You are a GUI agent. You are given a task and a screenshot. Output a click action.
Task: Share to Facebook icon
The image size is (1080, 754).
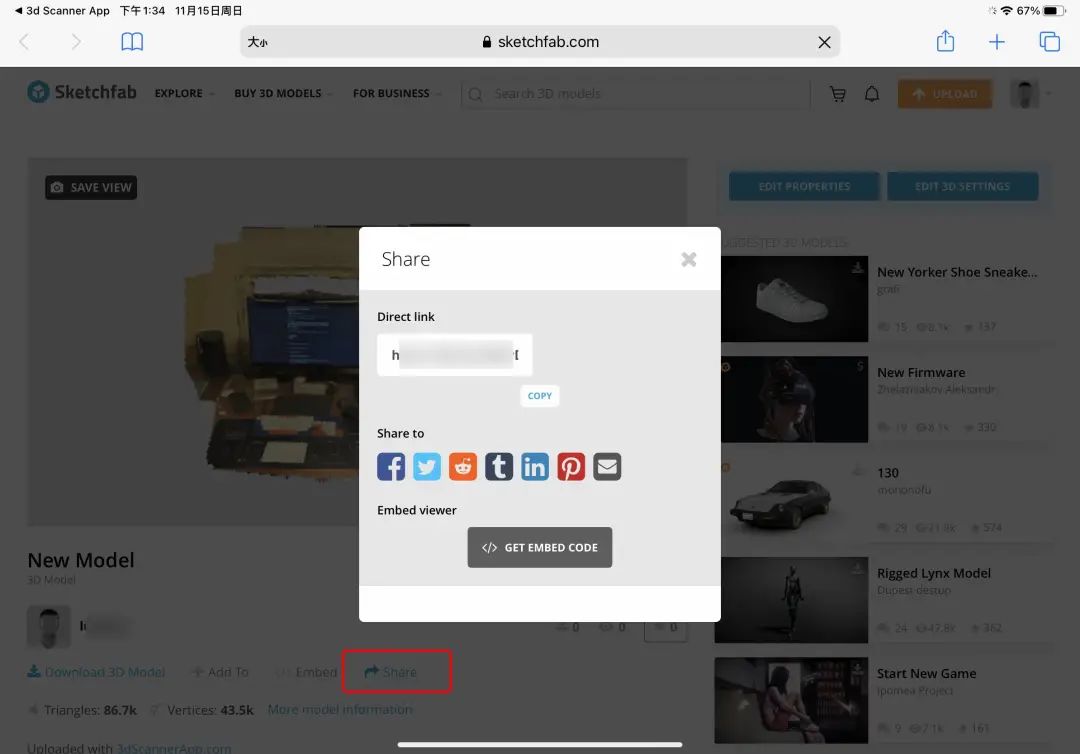(x=391, y=466)
